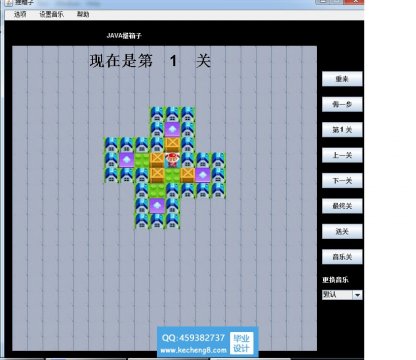Open the 设置音乐 menu
This screenshot has width=416, height=360.
tap(52, 14)
